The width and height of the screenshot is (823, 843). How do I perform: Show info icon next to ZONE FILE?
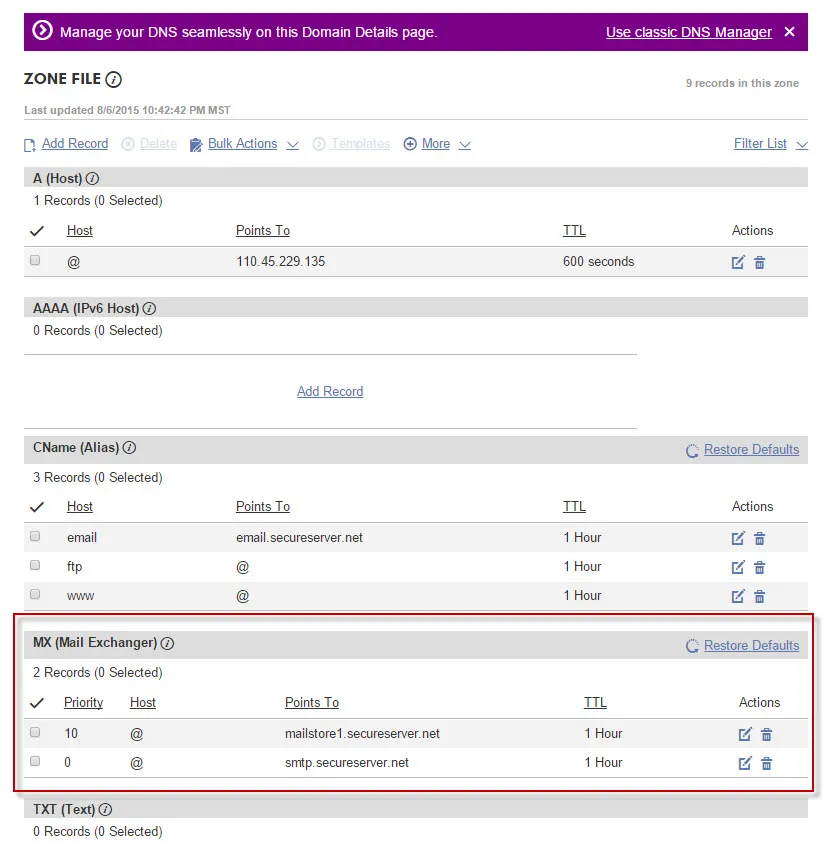(x=114, y=80)
